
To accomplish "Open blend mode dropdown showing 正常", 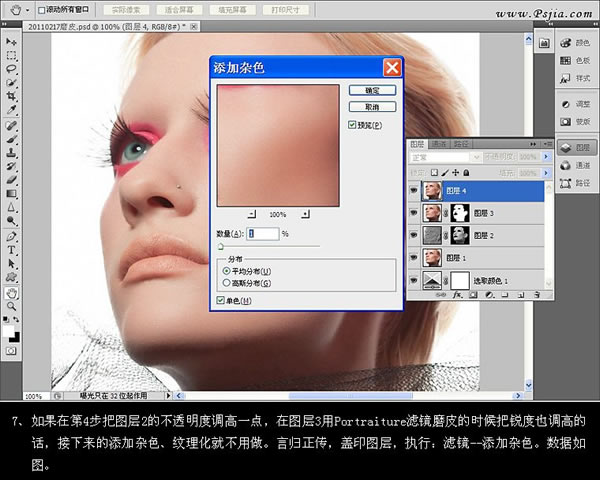I will tap(445, 157).
